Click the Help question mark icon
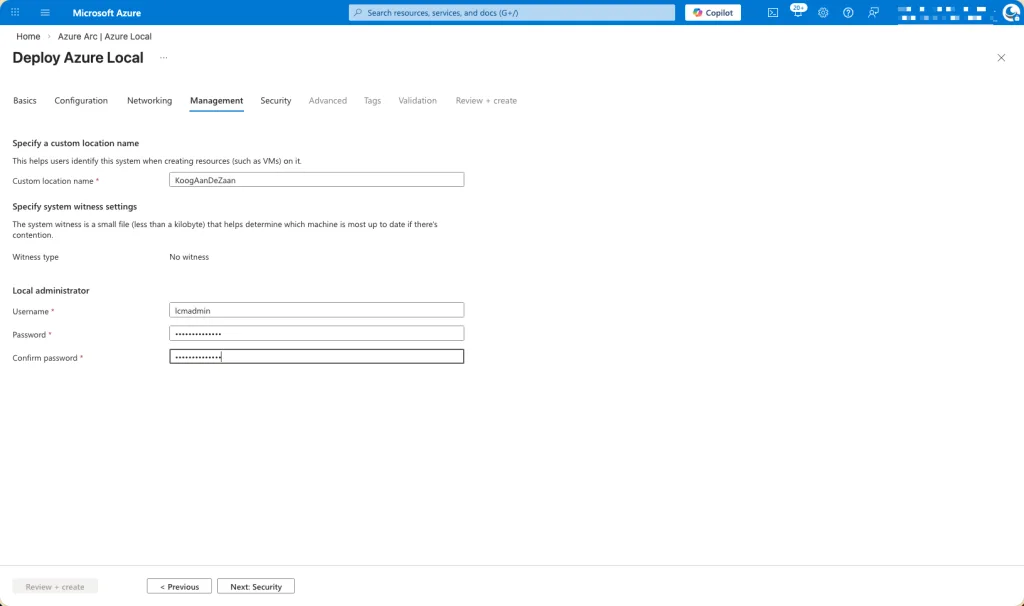This screenshot has height=606, width=1024. [848, 13]
